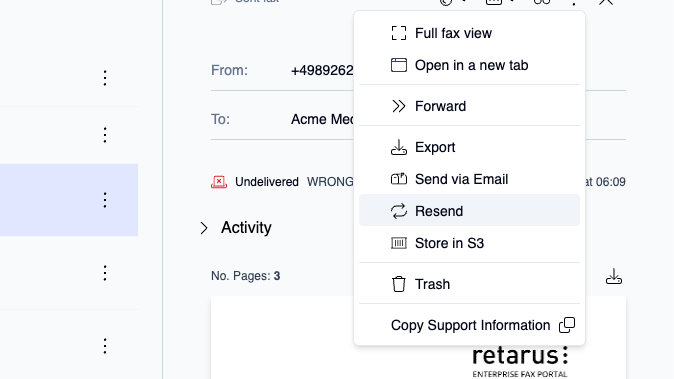Image resolution: width=674 pixels, height=379 pixels.
Task: Open the three-dot menu of the highlighted row
Action: 105,200
